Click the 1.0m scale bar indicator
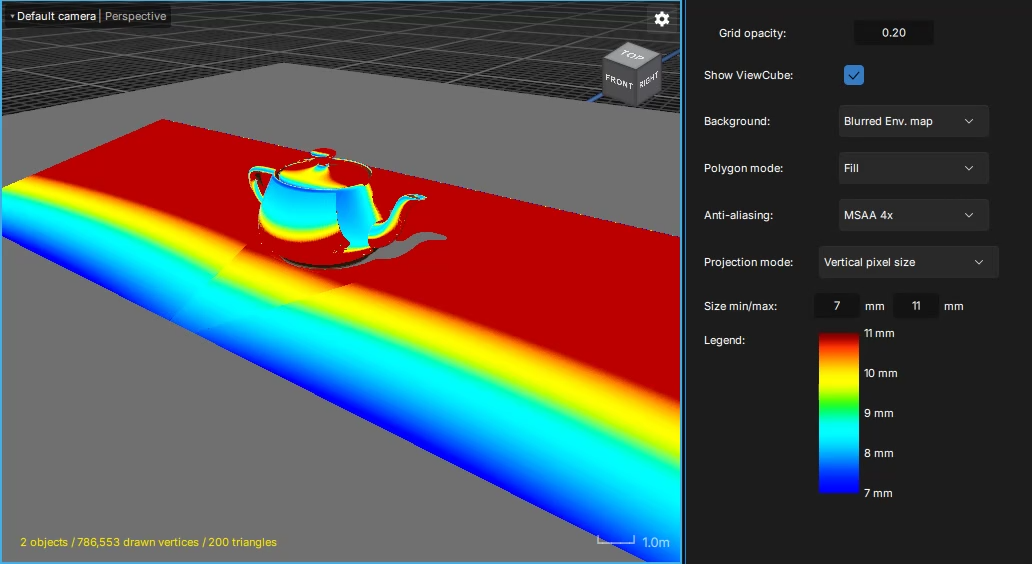This screenshot has height=564, width=1032. pos(634,542)
